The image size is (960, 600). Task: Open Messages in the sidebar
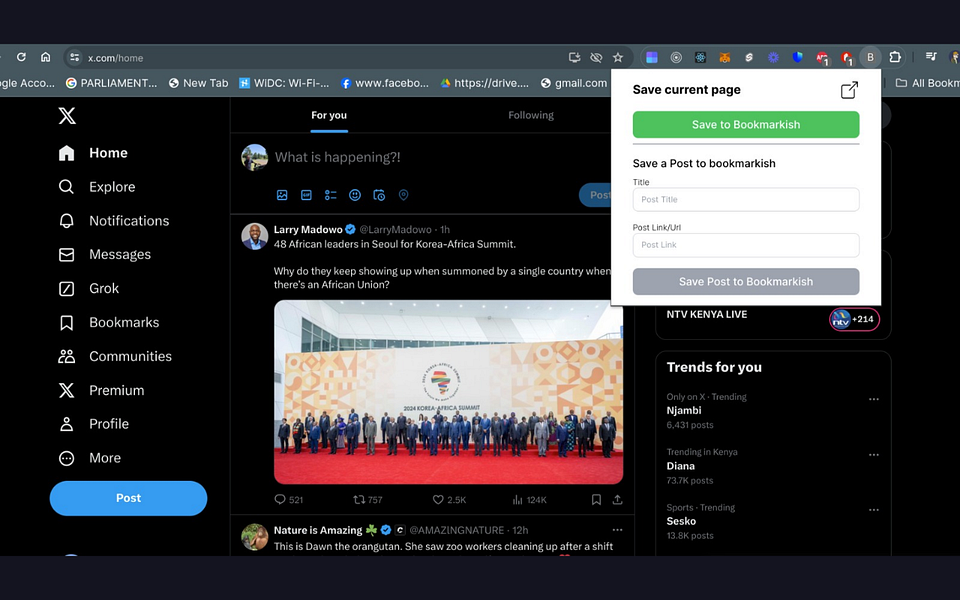[x=104, y=255]
